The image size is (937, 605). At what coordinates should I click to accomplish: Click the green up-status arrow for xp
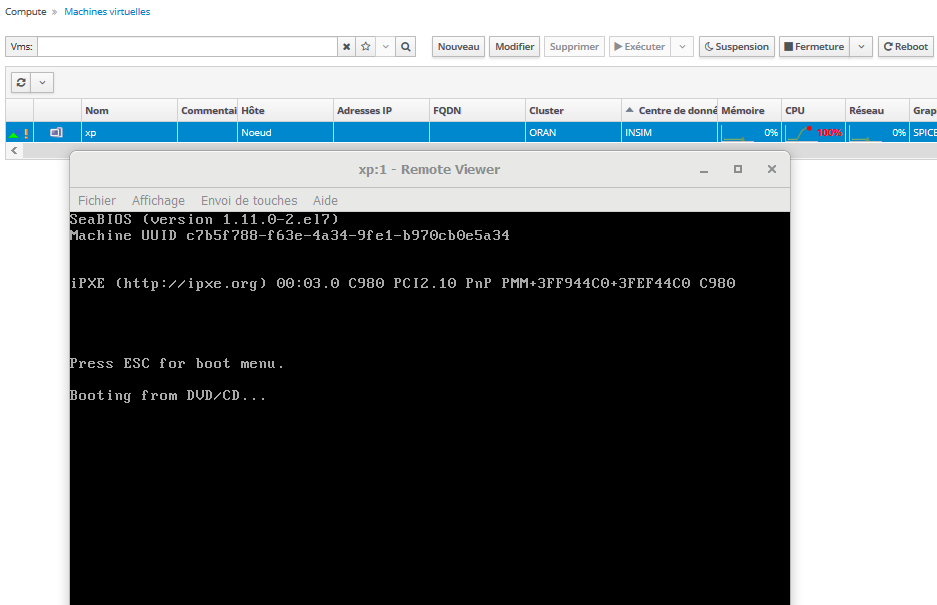click(x=13, y=133)
